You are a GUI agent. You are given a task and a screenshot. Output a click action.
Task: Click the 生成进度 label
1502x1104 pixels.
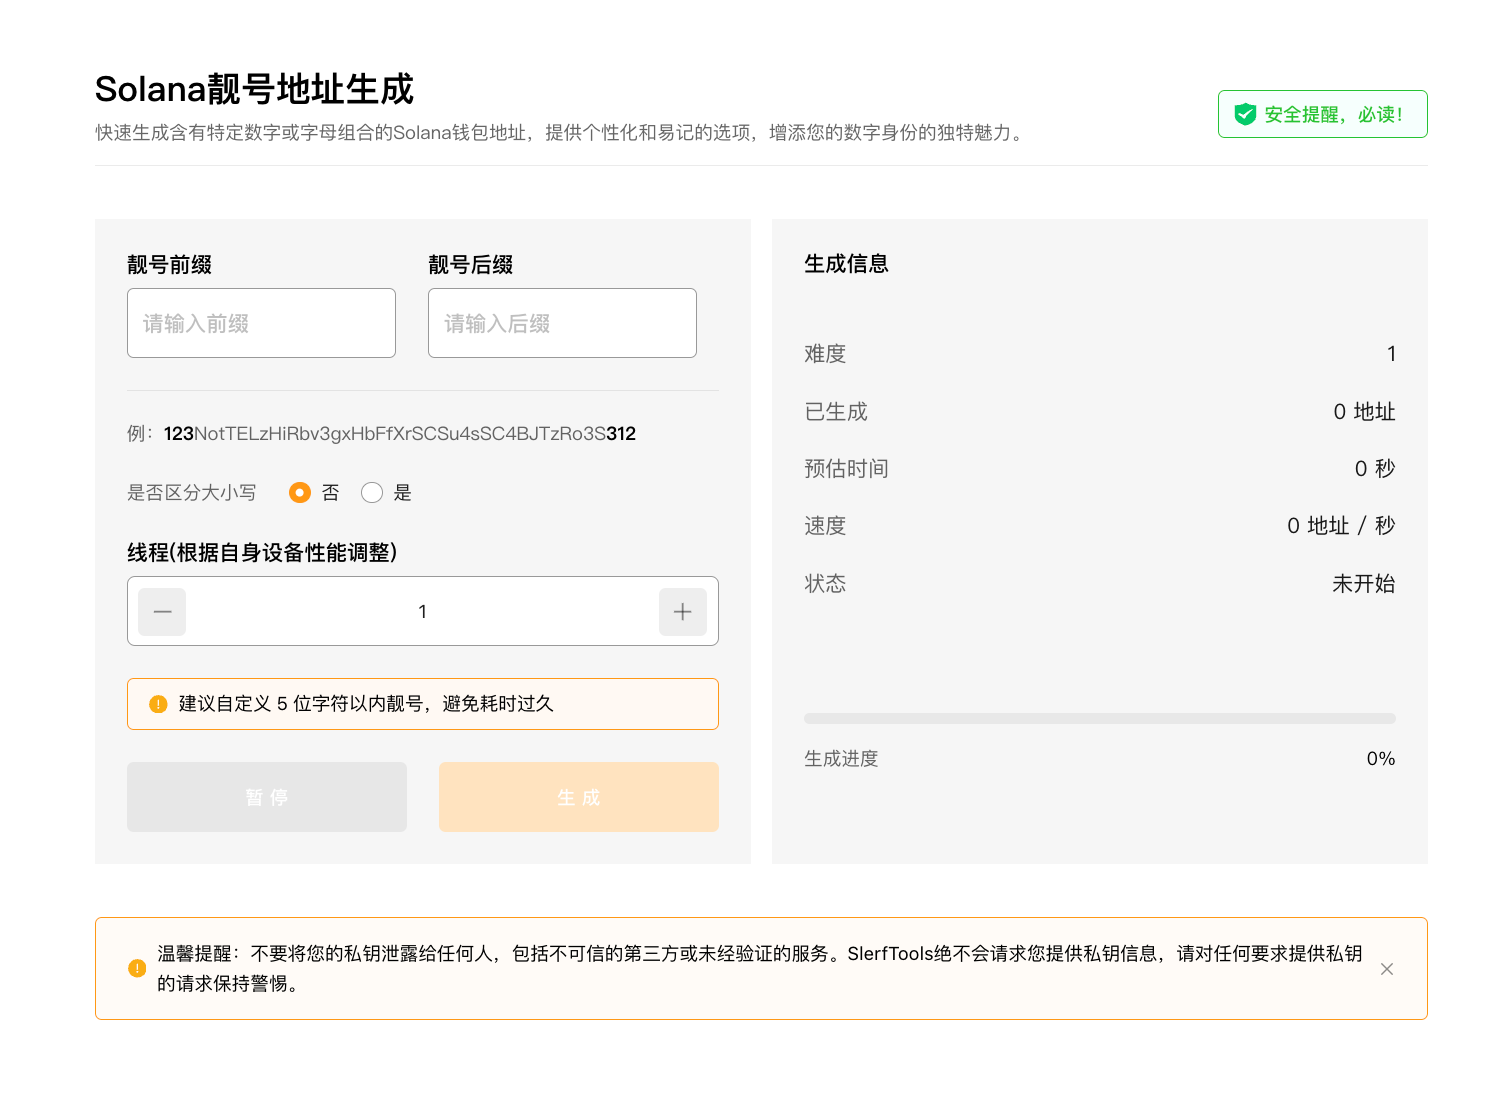tap(841, 758)
